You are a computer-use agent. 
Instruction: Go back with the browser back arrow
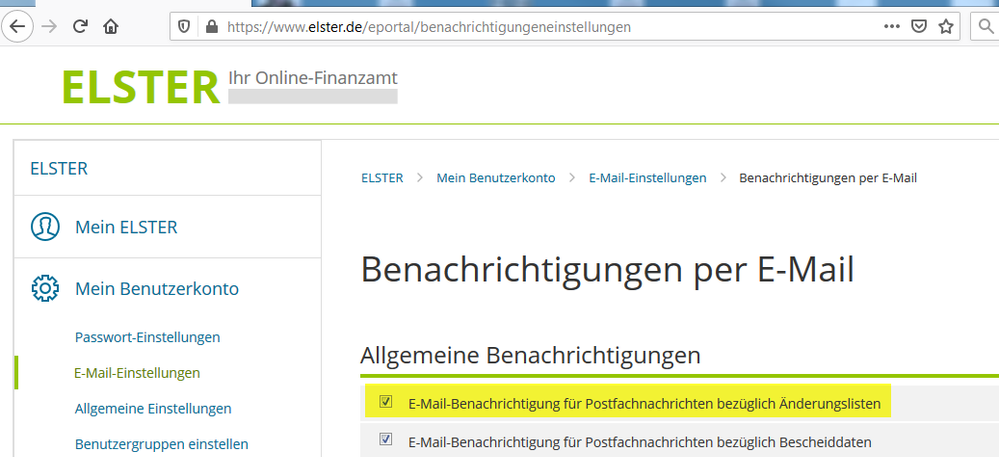click(x=17, y=27)
